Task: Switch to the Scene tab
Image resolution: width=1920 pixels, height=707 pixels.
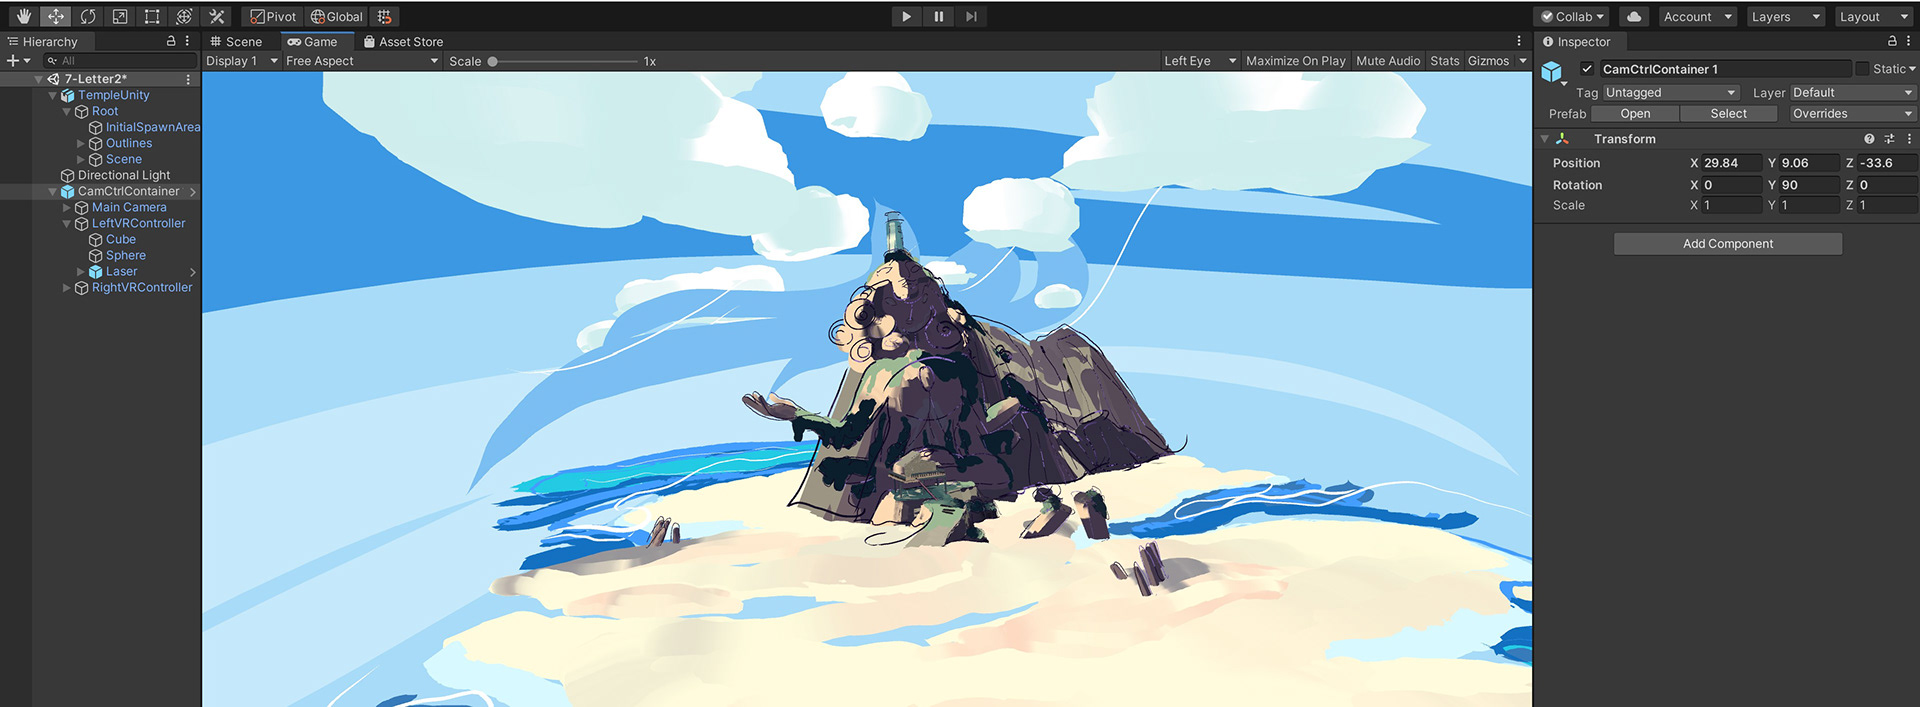Action: pos(236,41)
